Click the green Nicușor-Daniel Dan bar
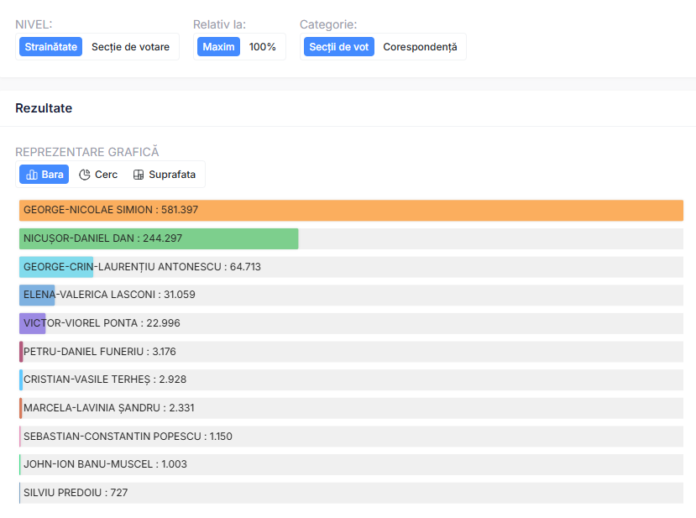Screen dimensions: 696x518 158,238
